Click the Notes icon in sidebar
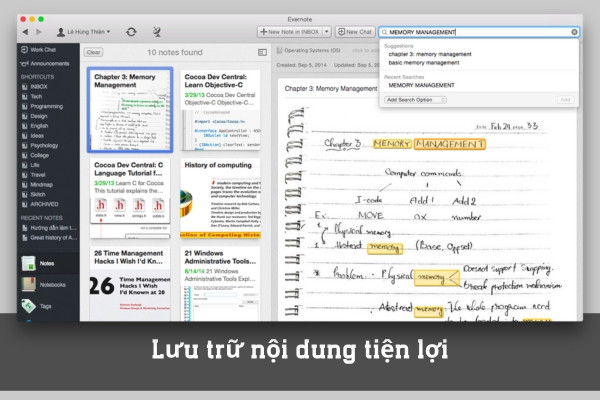The width and height of the screenshot is (600, 400). (29, 263)
